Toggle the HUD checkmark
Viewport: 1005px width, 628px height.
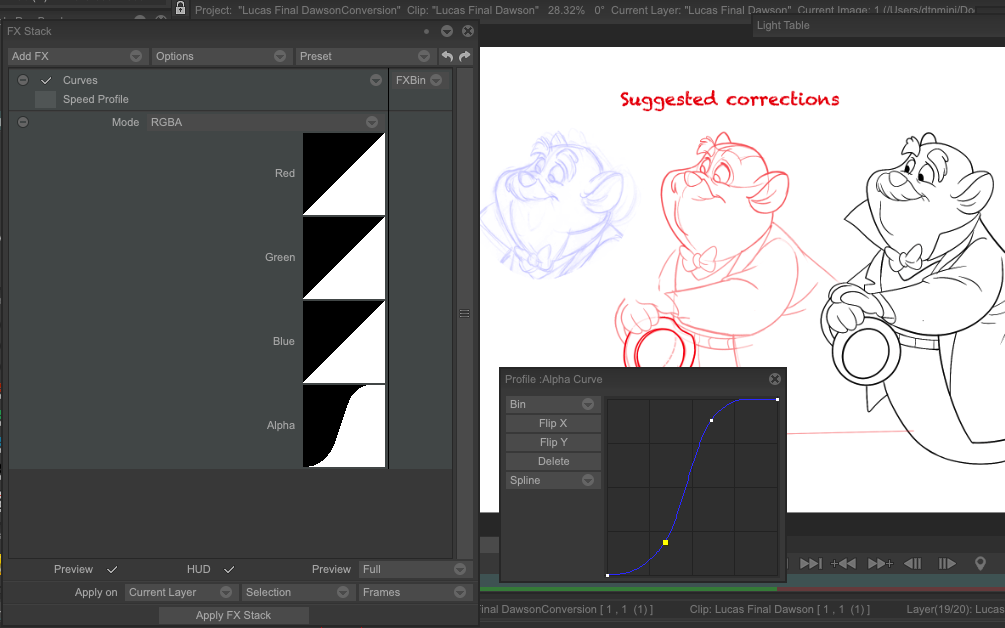(229, 569)
